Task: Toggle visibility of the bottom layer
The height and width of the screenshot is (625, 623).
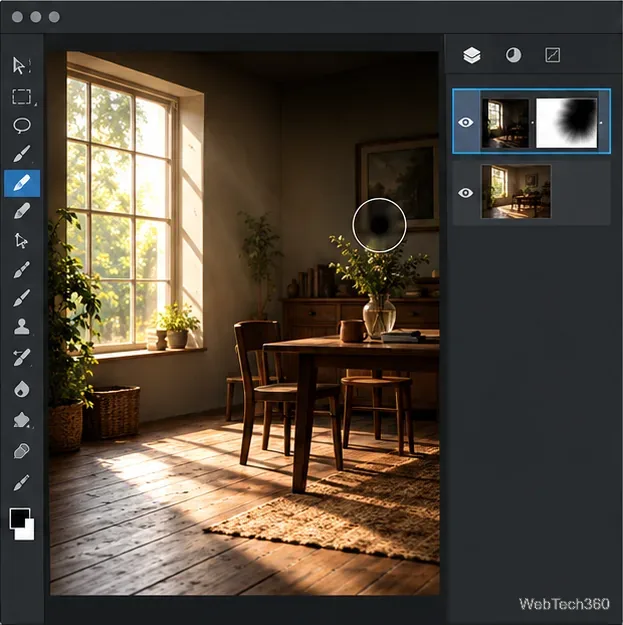Action: [466, 193]
